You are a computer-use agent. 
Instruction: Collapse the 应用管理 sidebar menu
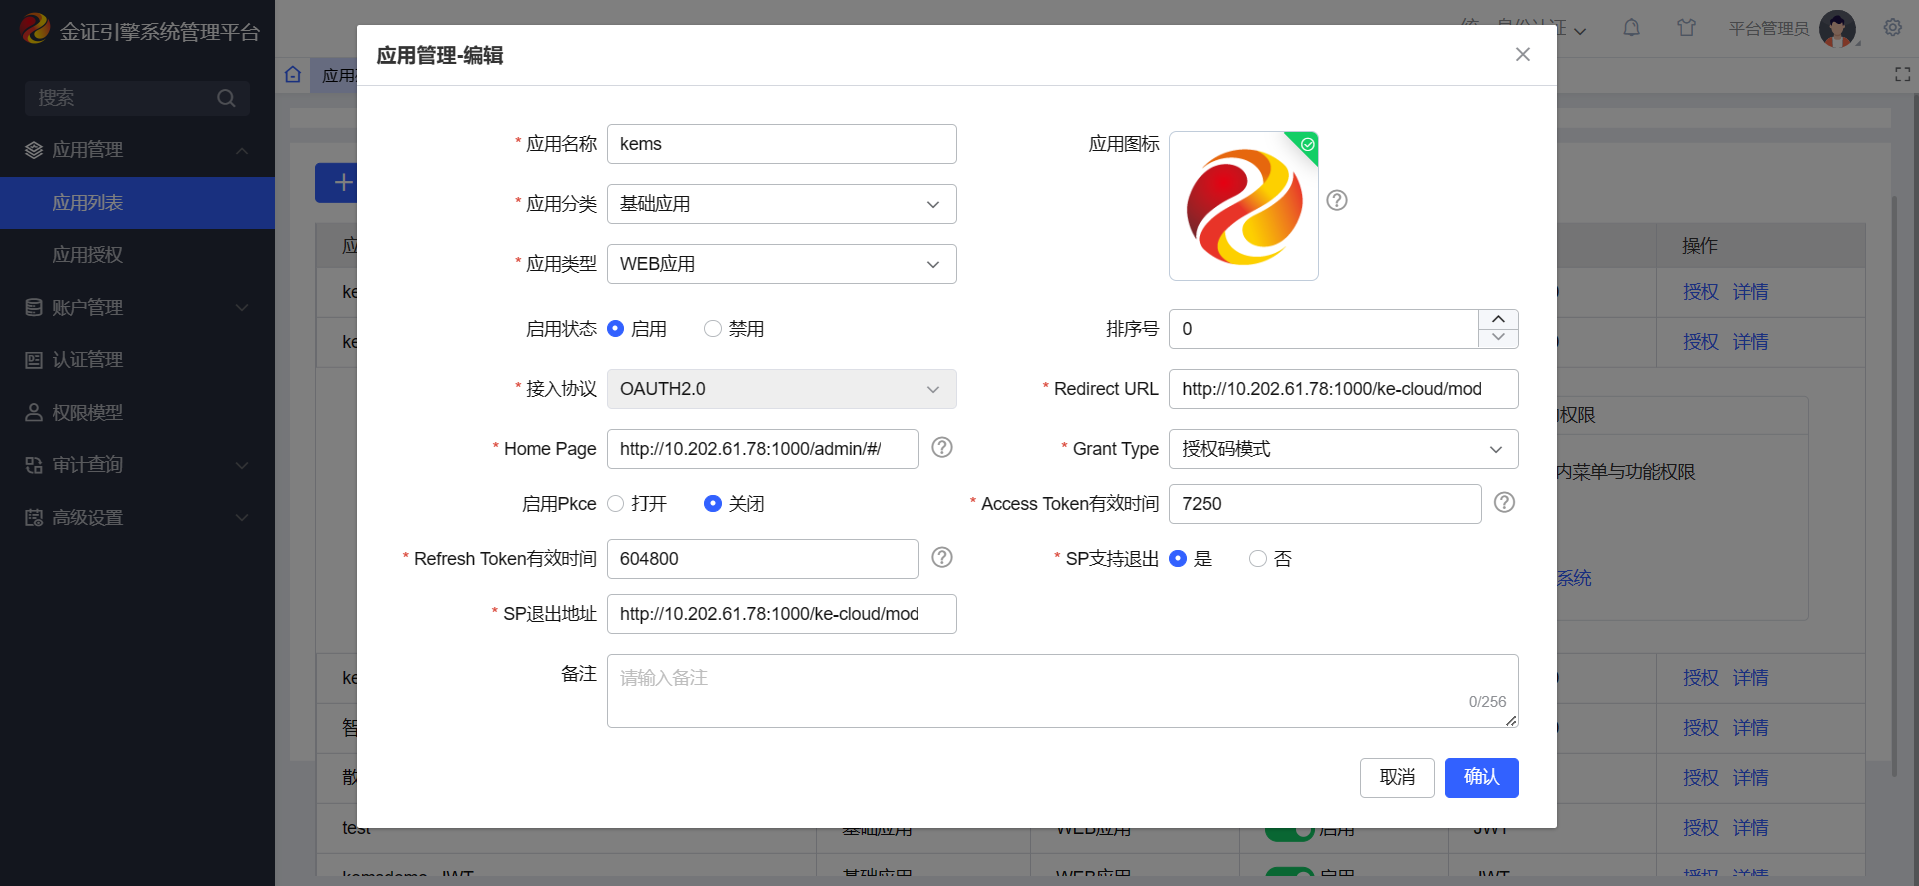tap(242, 150)
